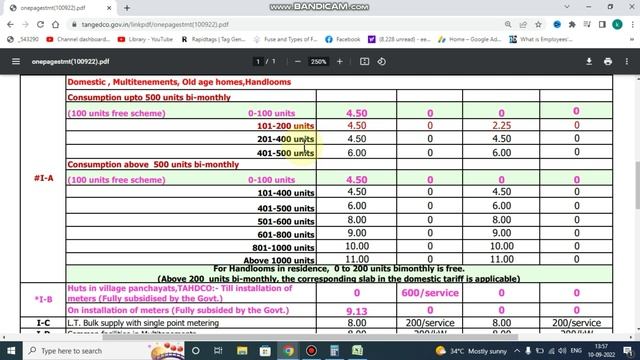640x360 pixels.
Task: Open Cortana circle in taskbar
Action: pos(196,351)
